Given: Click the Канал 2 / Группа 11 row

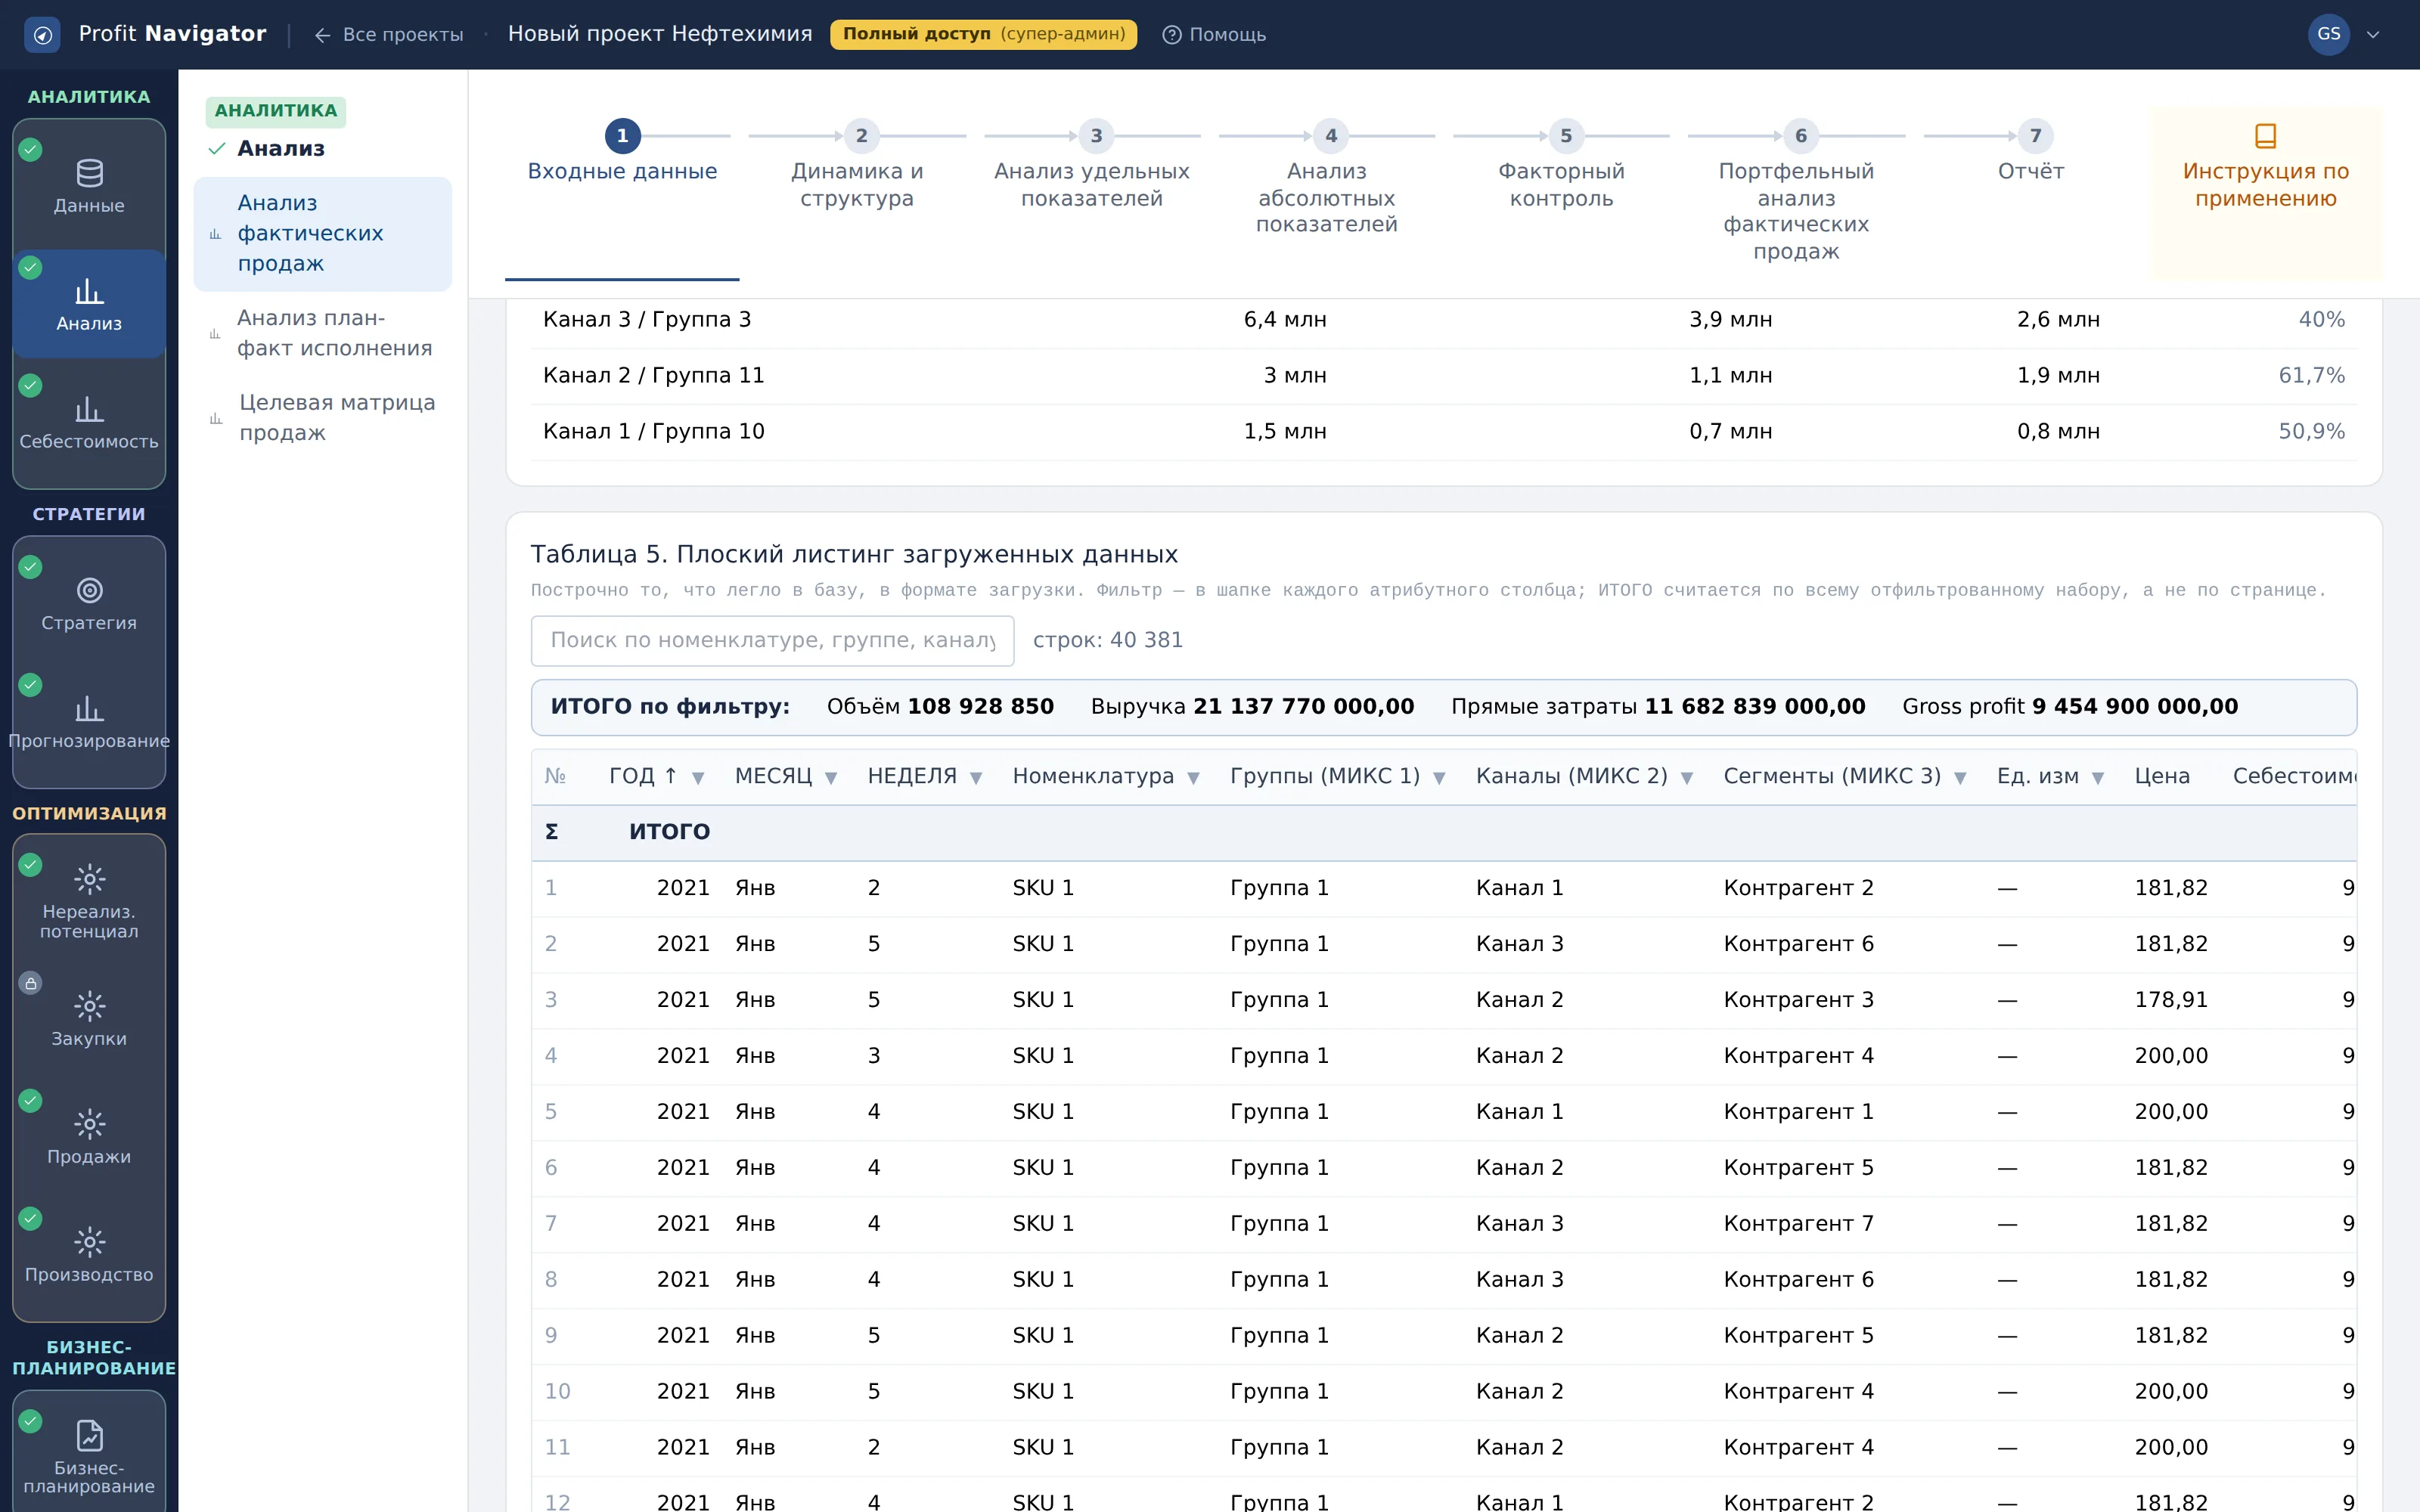Looking at the screenshot, I should pos(1443,376).
